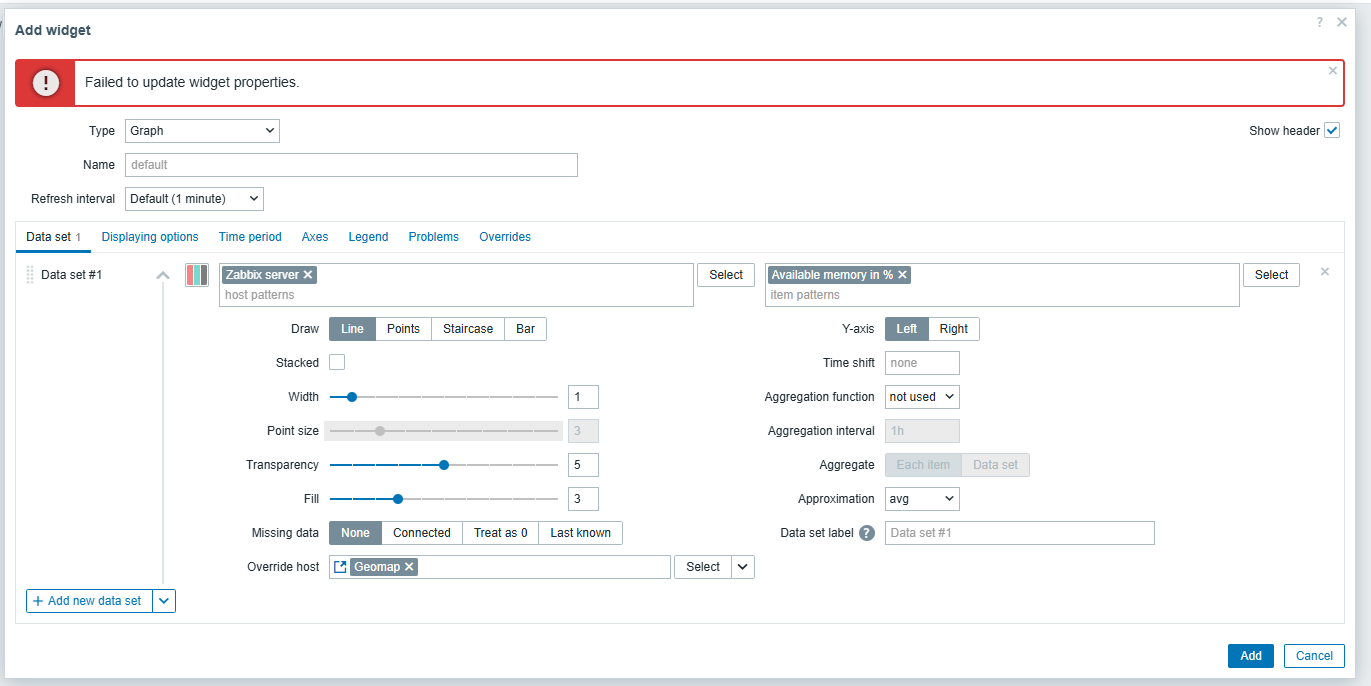Uncheck the Show header checkbox

pyautogui.click(x=1332, y=131)
